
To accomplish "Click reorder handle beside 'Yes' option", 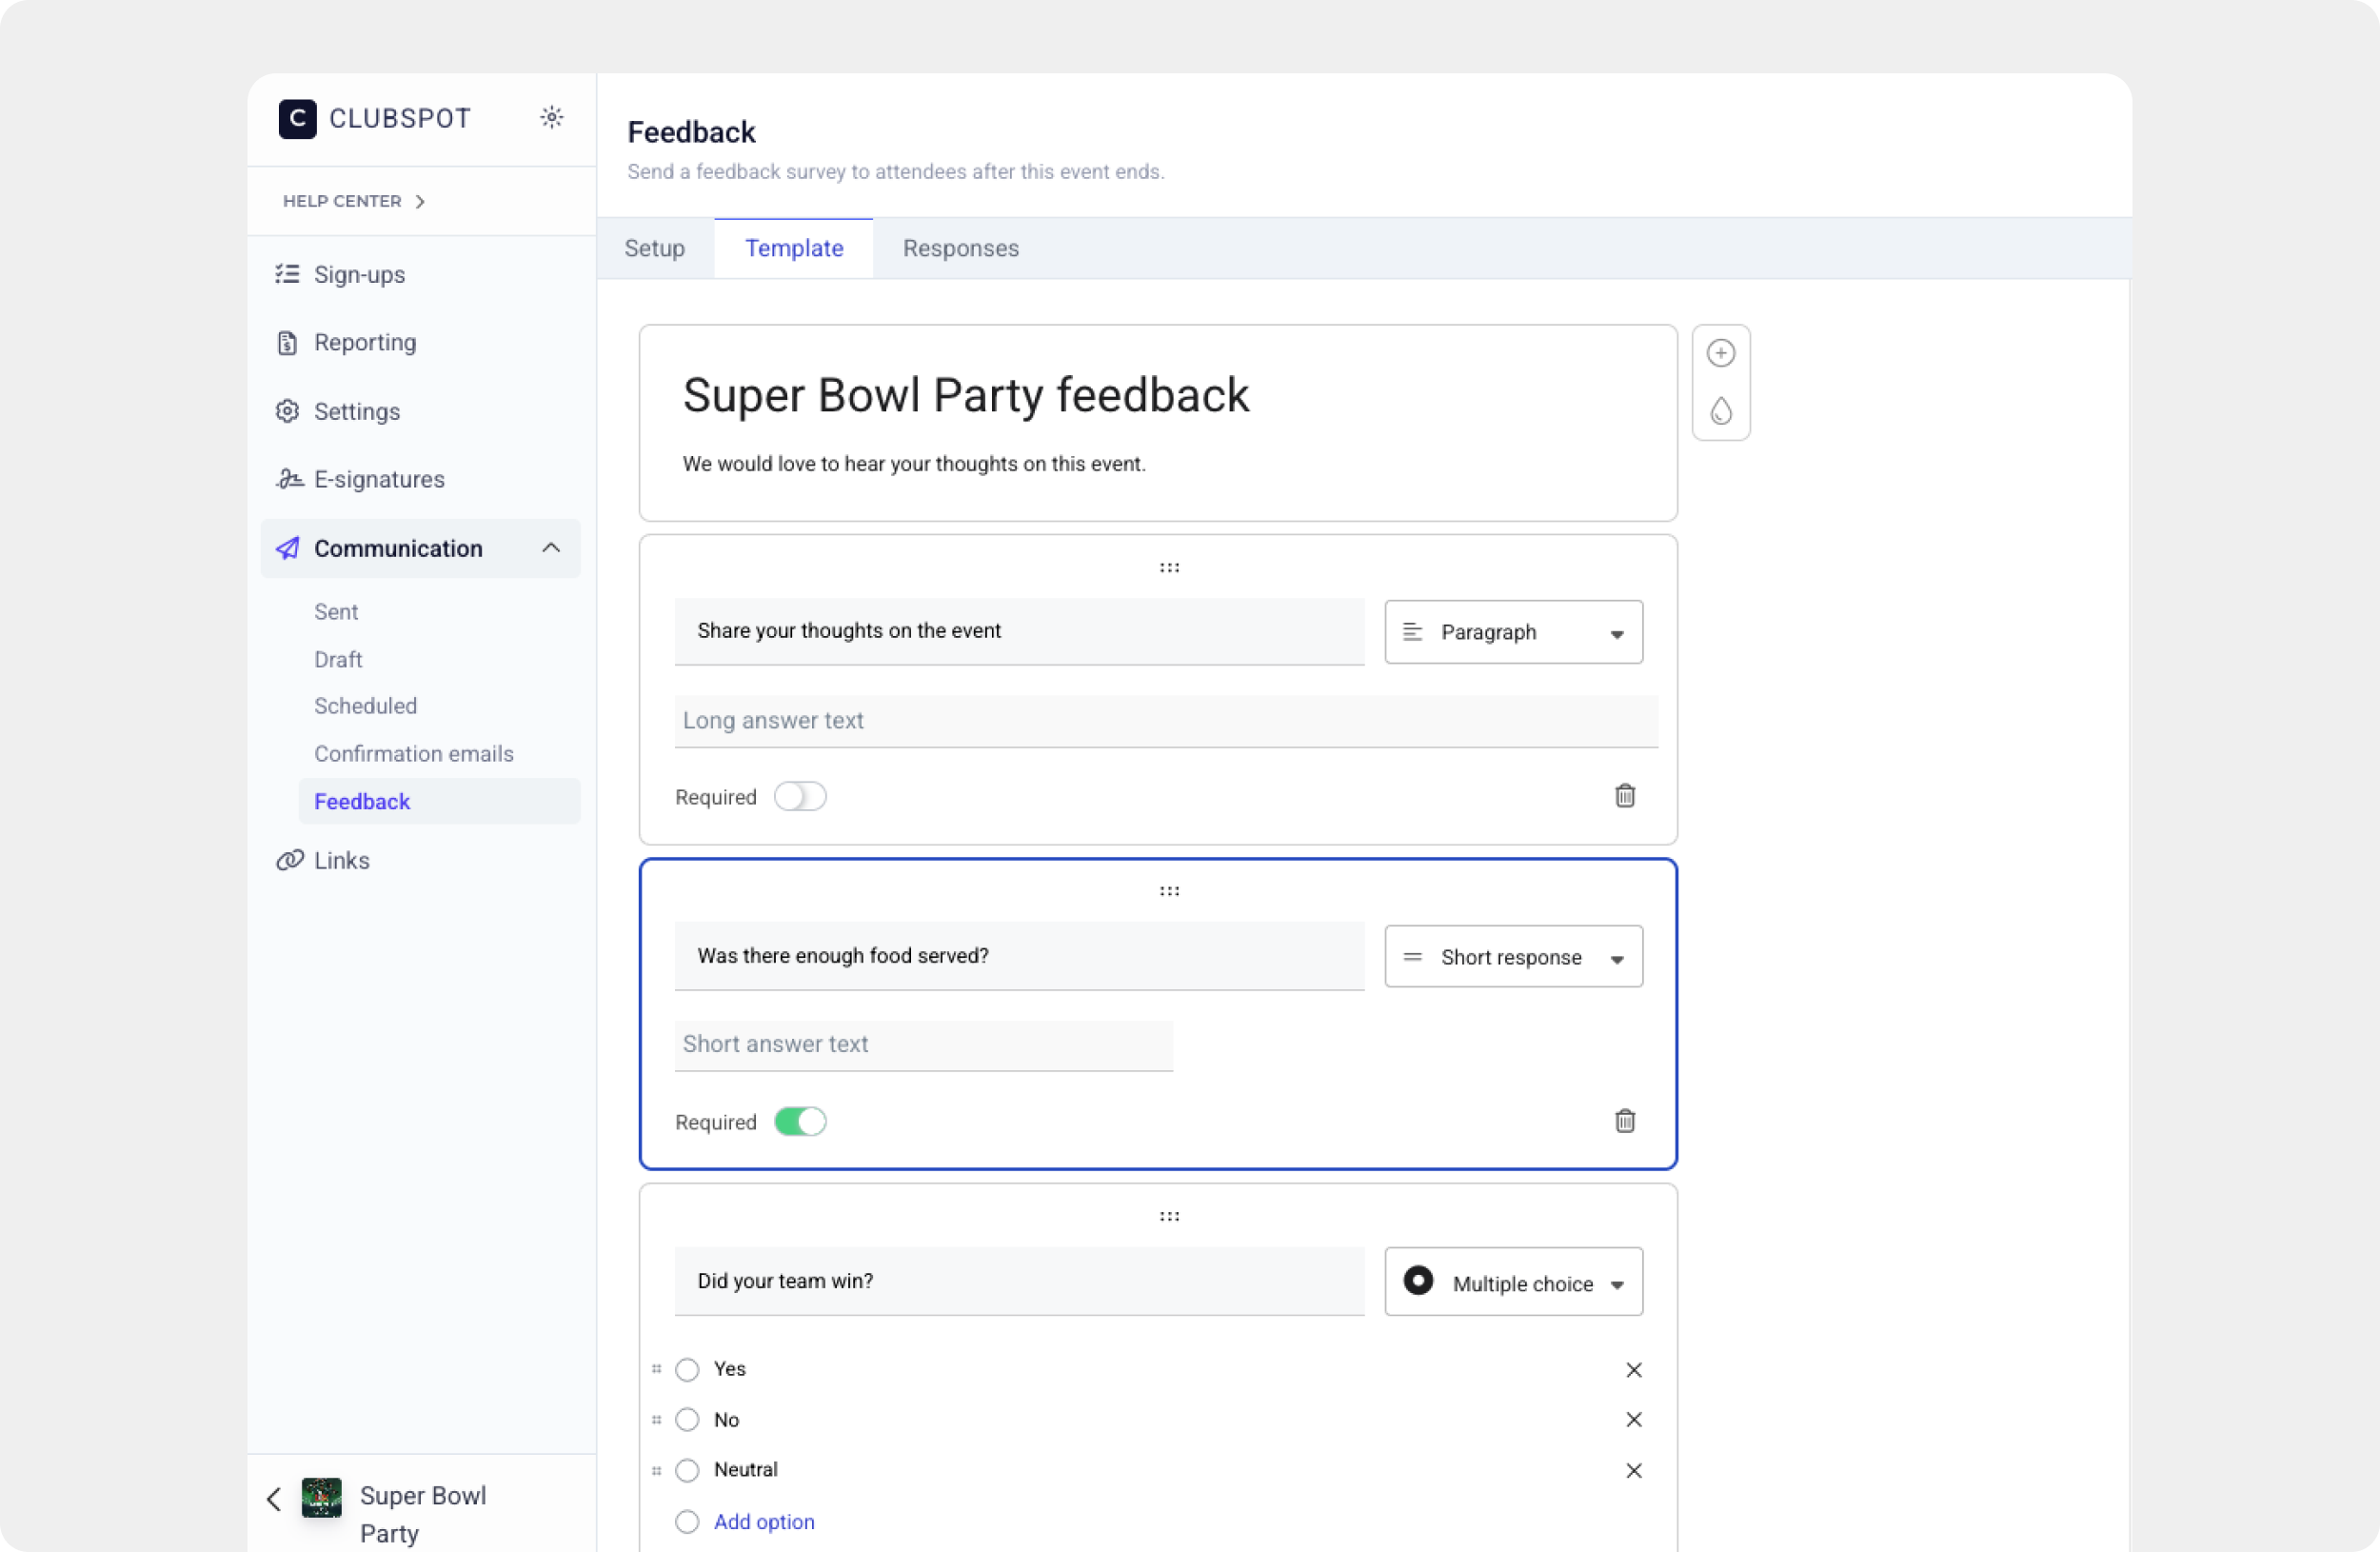I will point(656,1368).
